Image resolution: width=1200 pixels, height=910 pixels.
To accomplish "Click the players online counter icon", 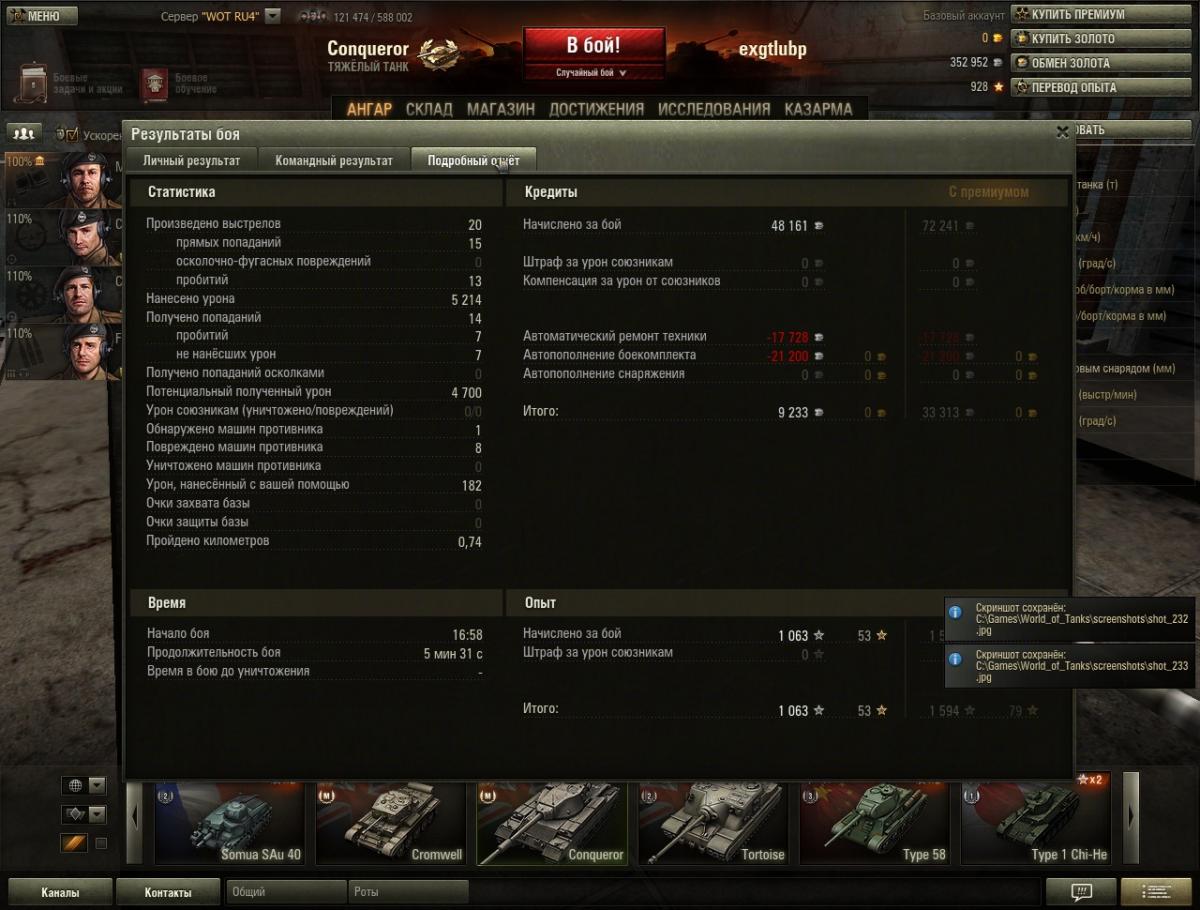I will [314, 17].
